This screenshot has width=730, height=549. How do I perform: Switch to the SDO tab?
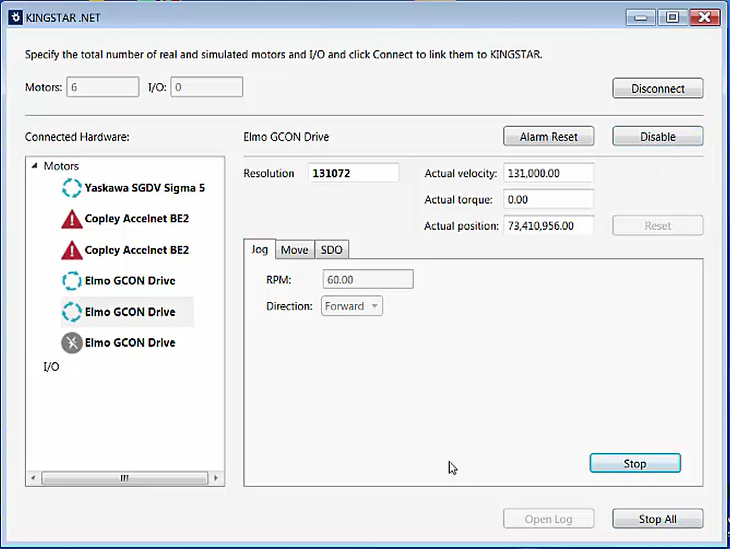pos(331,250)
